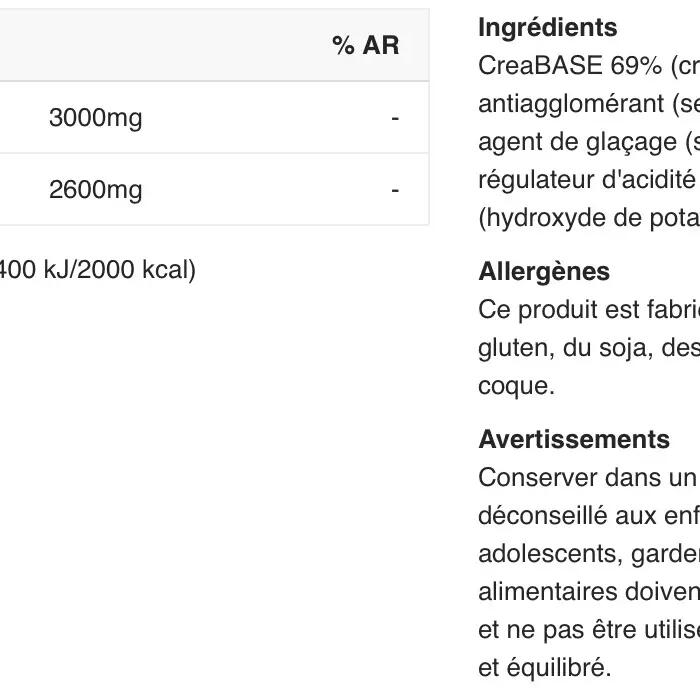This screenshot has height=700, width=700.
Task: Click the Avertissements heading
Action: tap(574, 440)
